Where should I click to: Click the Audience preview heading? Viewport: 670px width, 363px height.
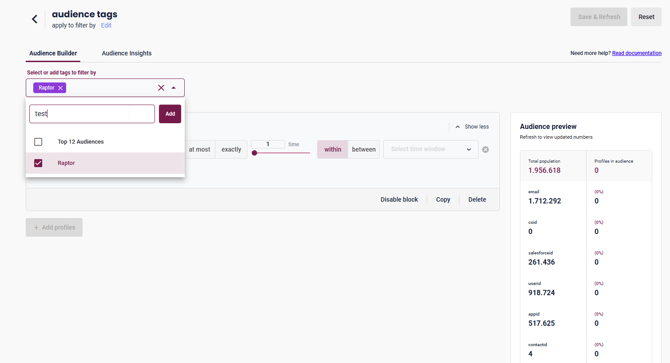pyautogui.click(x=548, y=126)
